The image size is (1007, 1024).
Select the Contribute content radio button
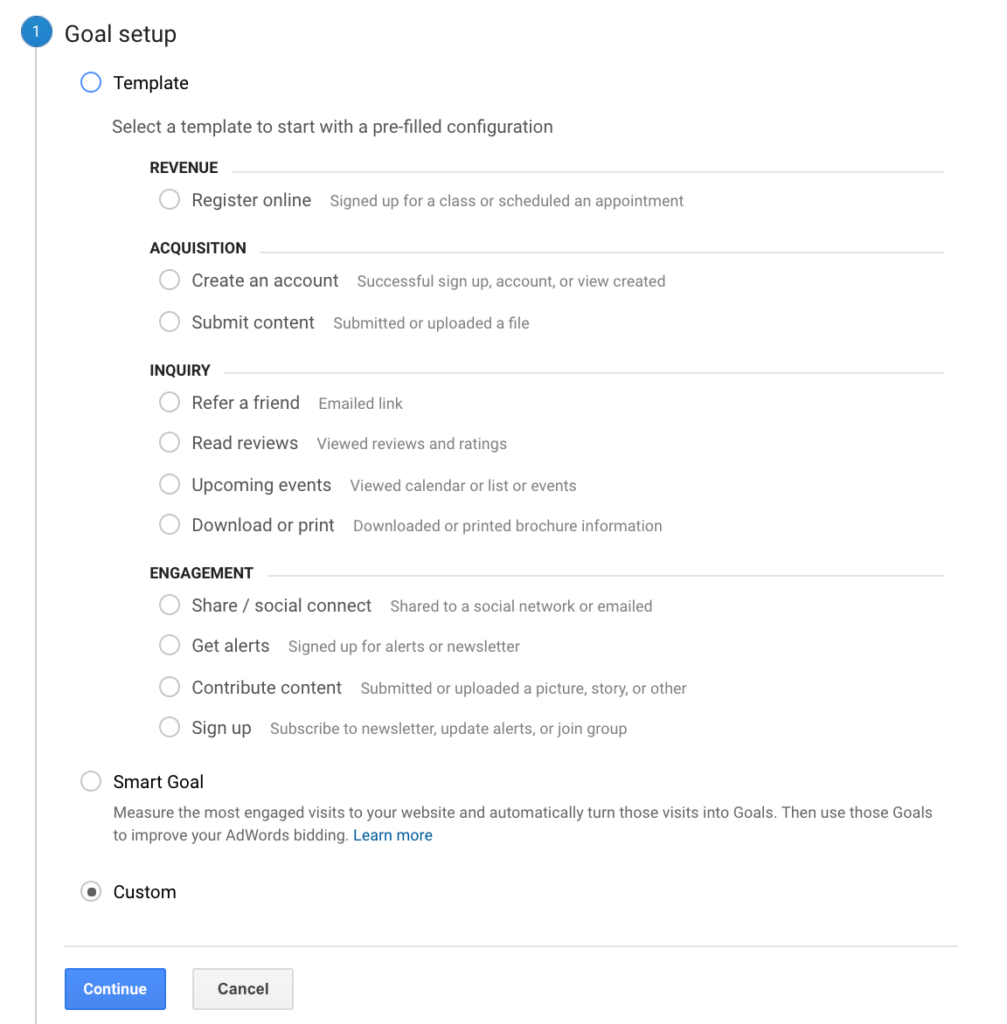coord(170,688)
